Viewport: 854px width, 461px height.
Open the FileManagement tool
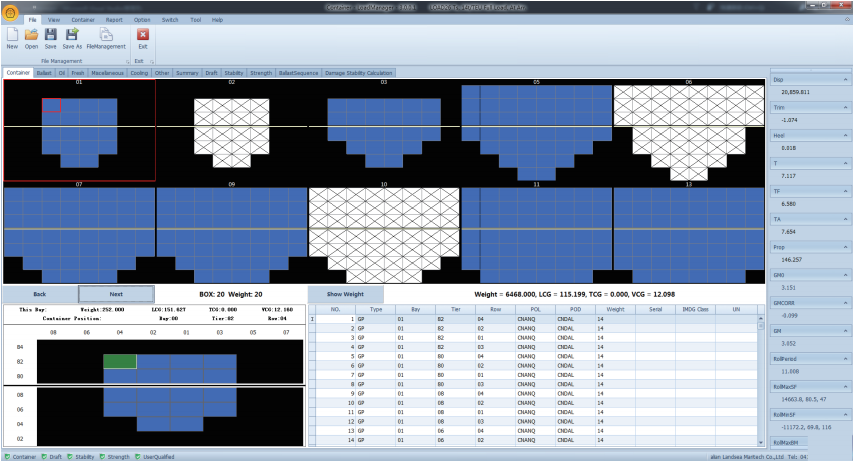106,35
